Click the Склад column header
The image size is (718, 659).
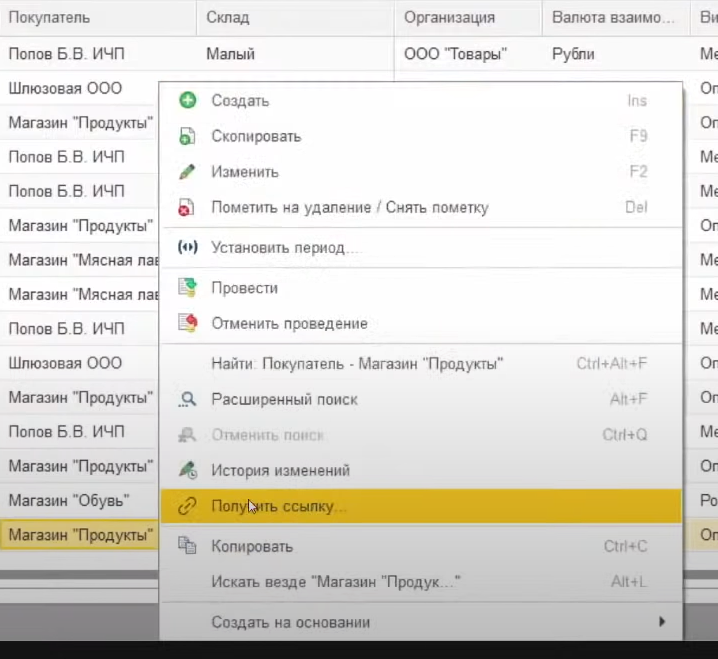pos(295,17)
